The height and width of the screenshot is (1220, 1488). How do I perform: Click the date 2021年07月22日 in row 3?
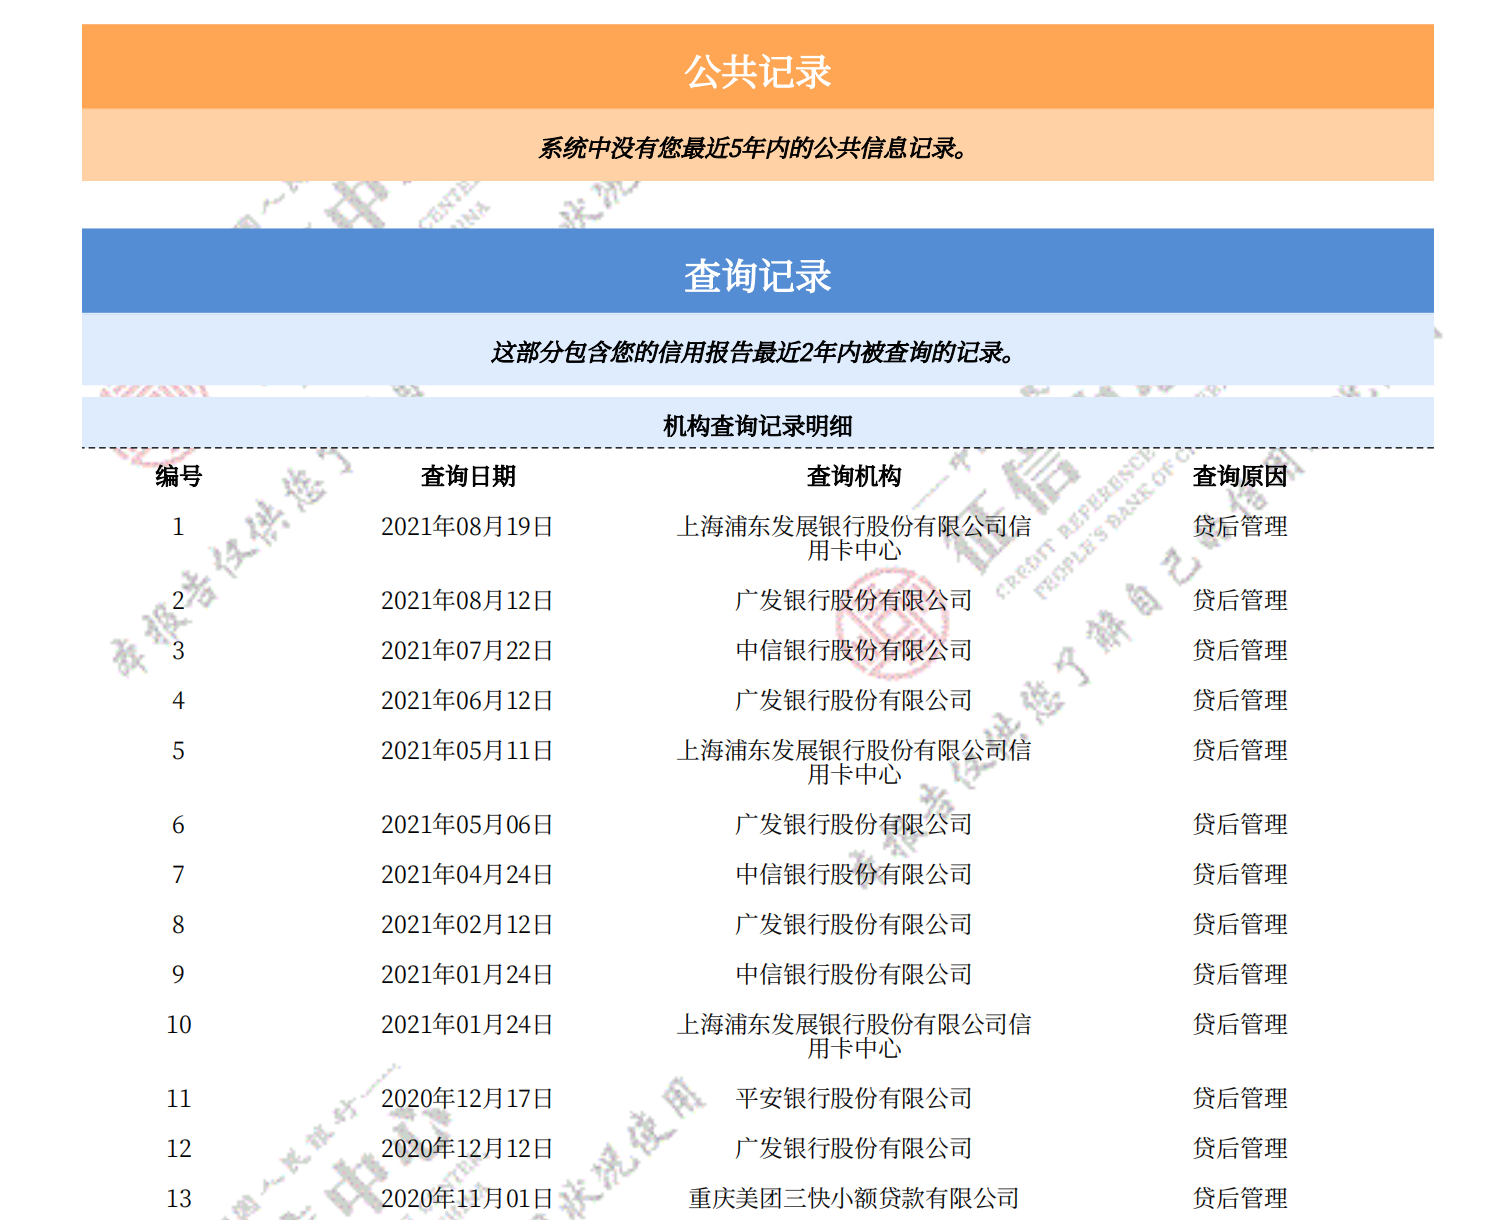pyautogui.click(x=467, y=651)
